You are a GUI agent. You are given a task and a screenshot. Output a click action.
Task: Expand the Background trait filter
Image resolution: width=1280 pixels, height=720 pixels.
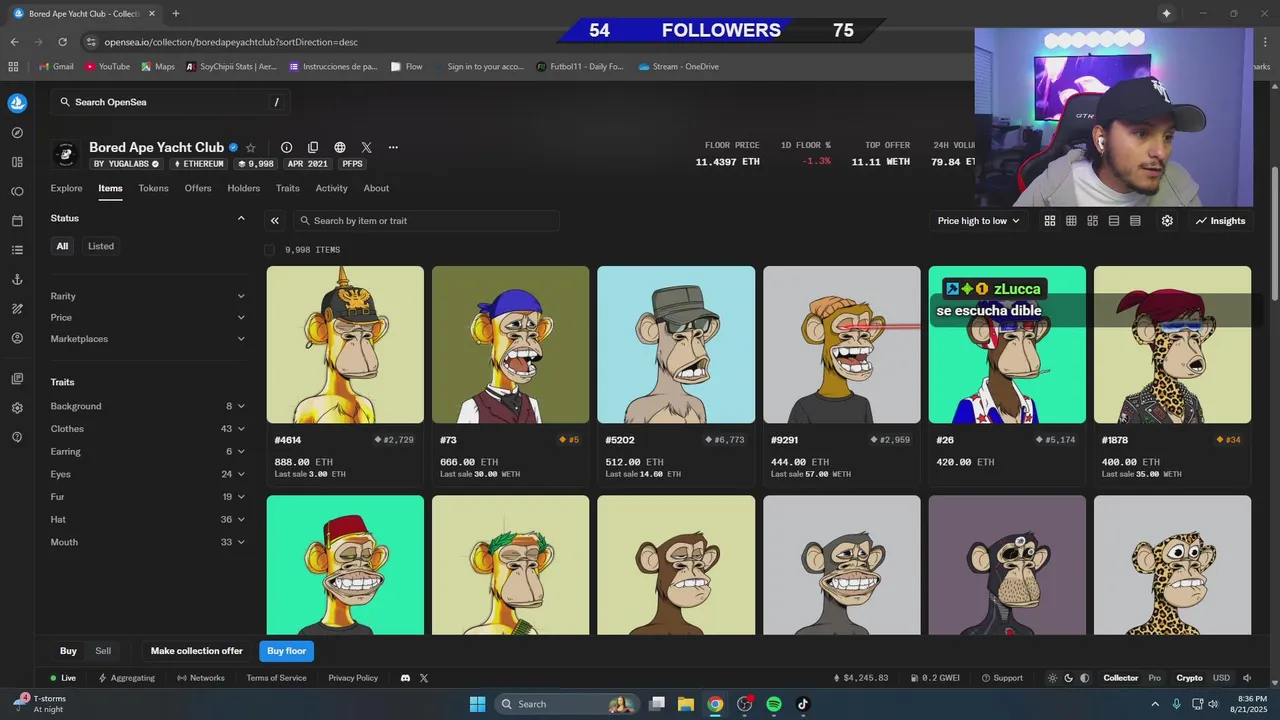[x=148, y=406]
